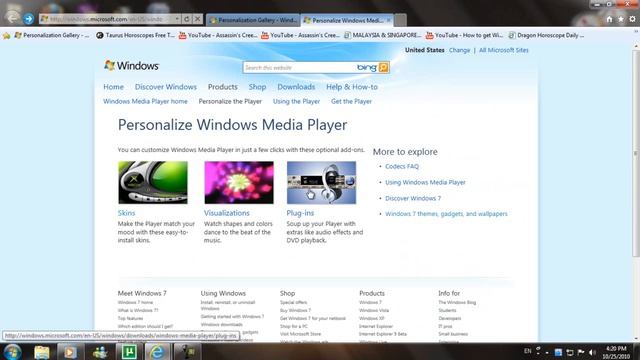Open the Using Windows Media Player link in More to explore
The width and height of the screenshot is (640, 360).
click(x=425, y=182)
